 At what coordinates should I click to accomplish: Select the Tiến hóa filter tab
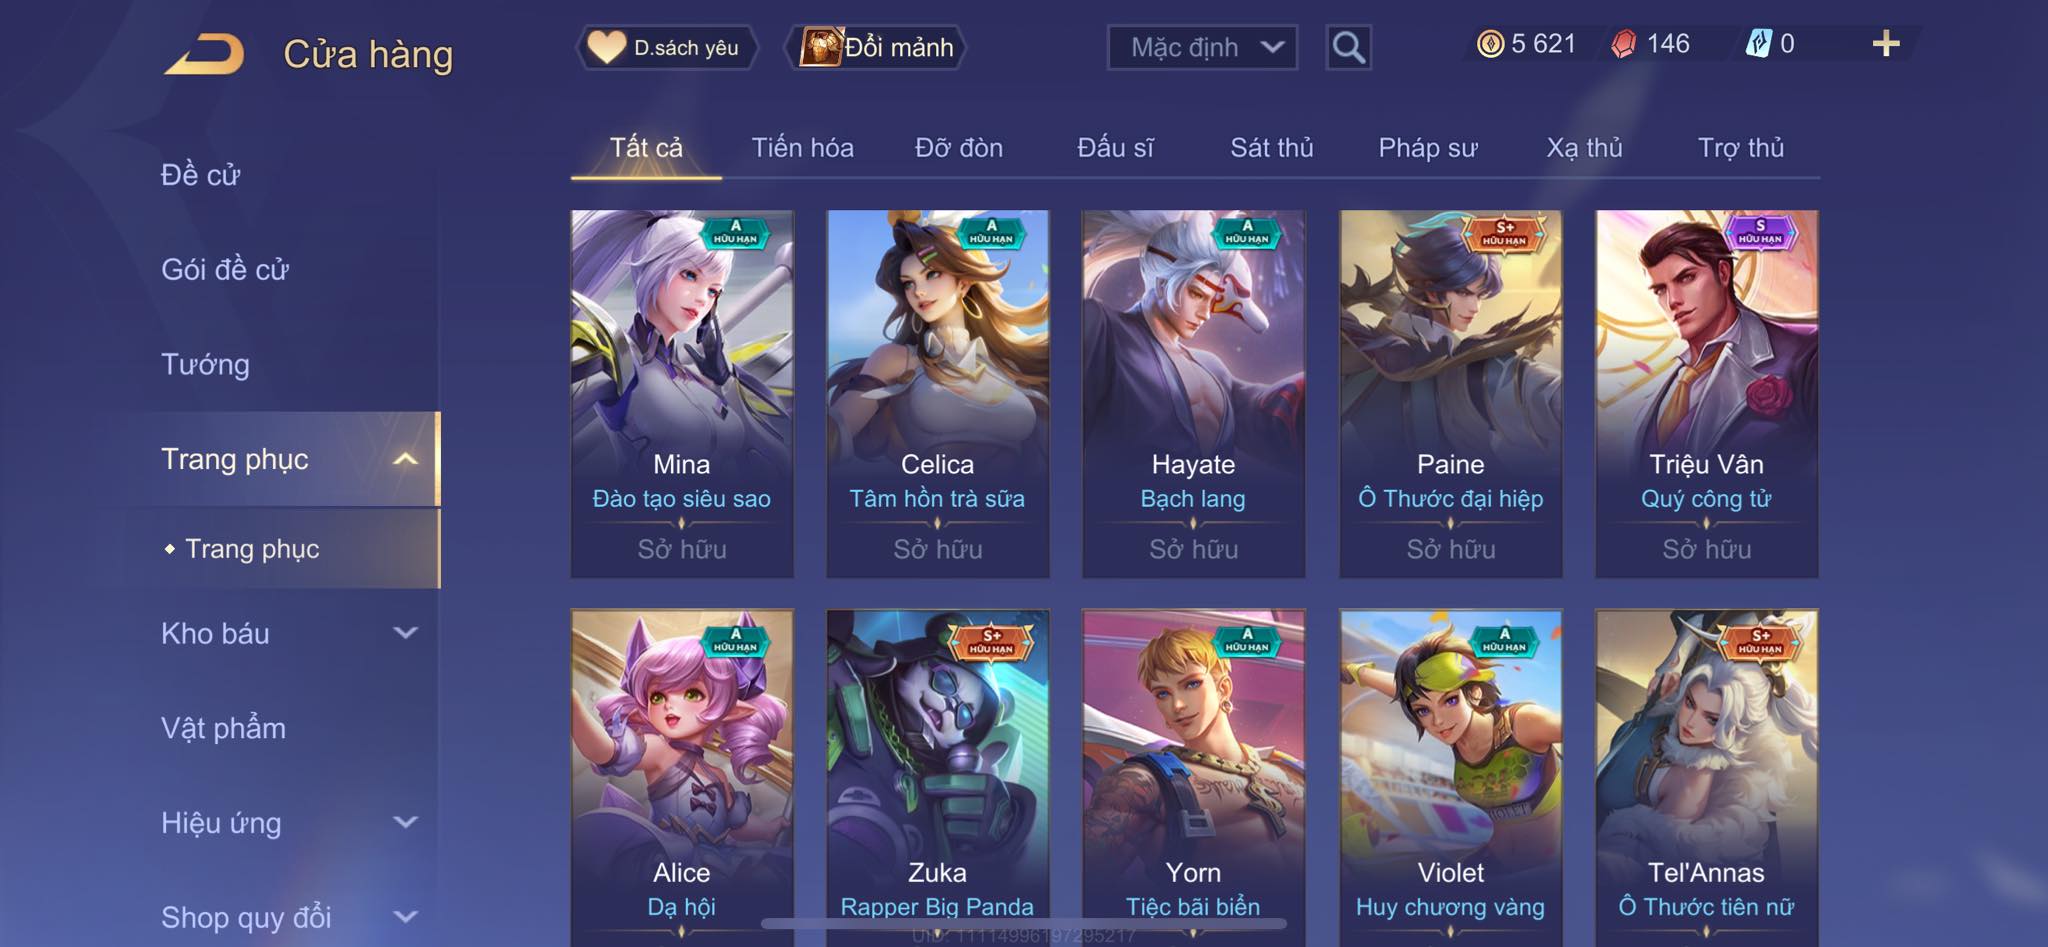click(802, 148)
